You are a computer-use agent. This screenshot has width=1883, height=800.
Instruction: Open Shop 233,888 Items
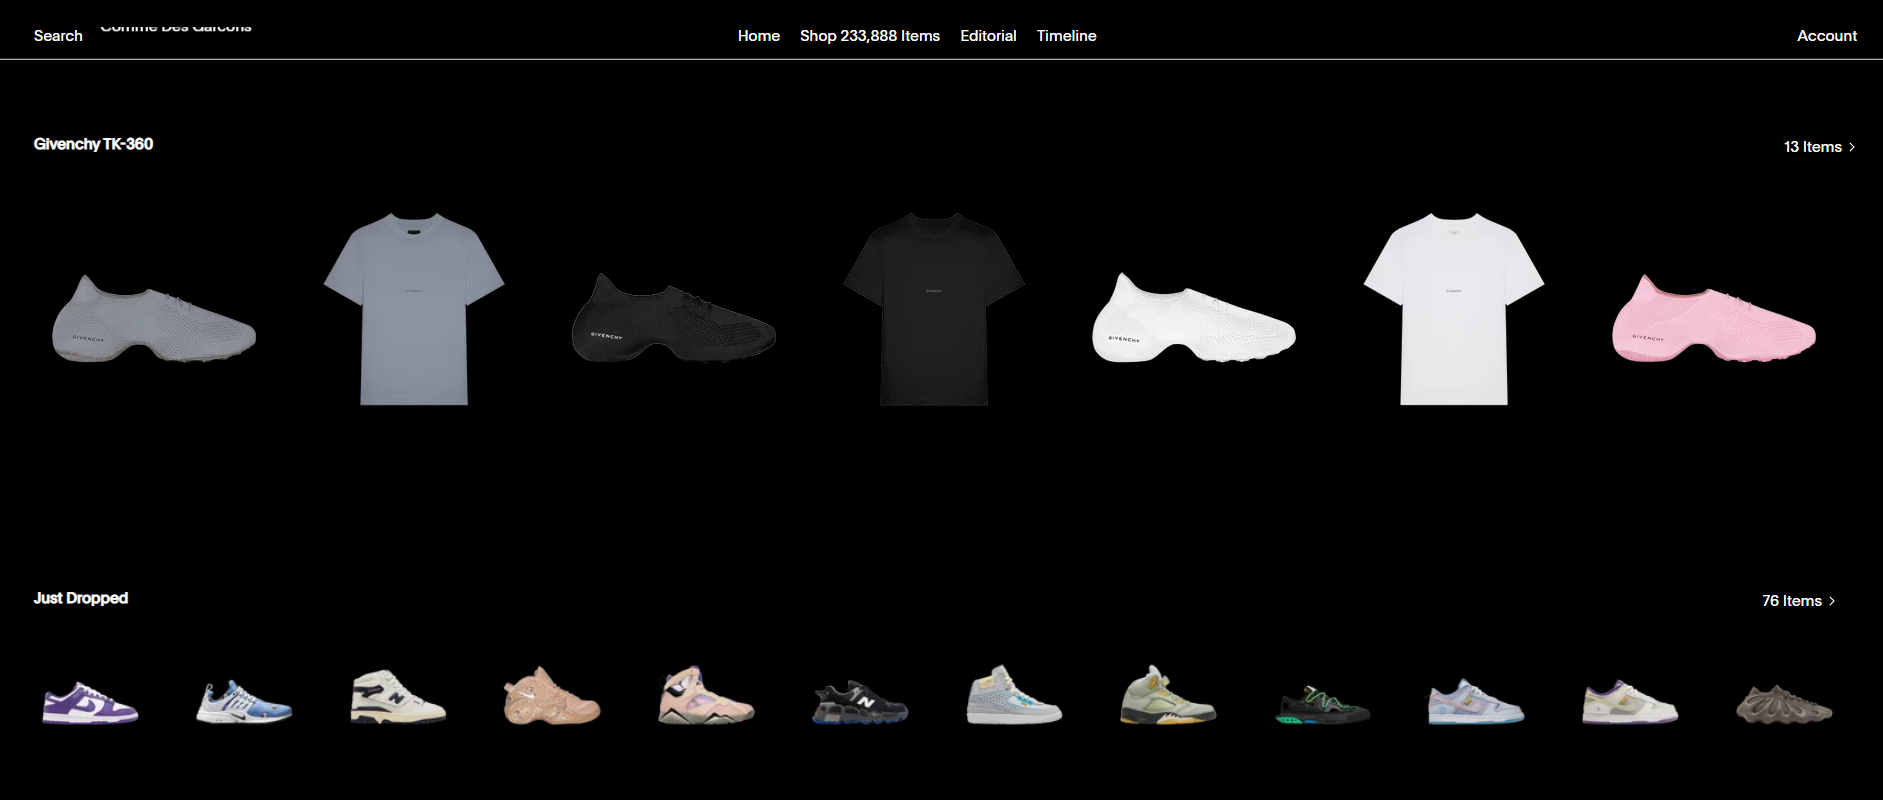(x=870, y=36)
